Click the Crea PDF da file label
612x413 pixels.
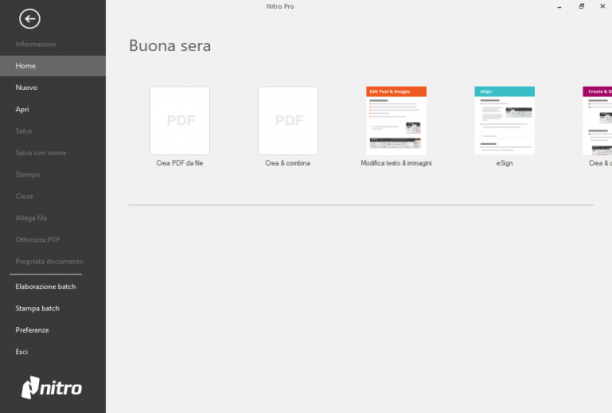coord(180,163)
